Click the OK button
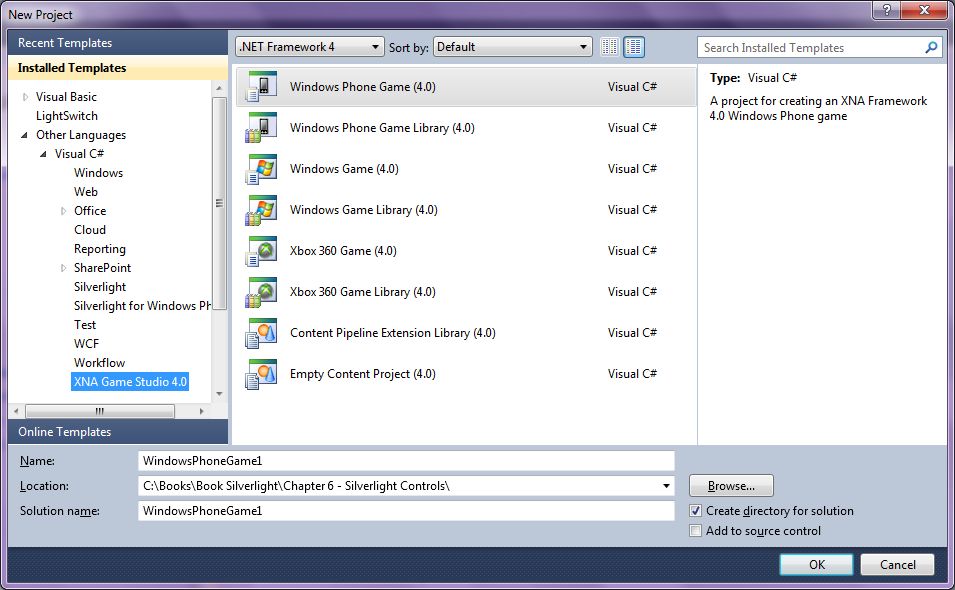 [816, 564]
